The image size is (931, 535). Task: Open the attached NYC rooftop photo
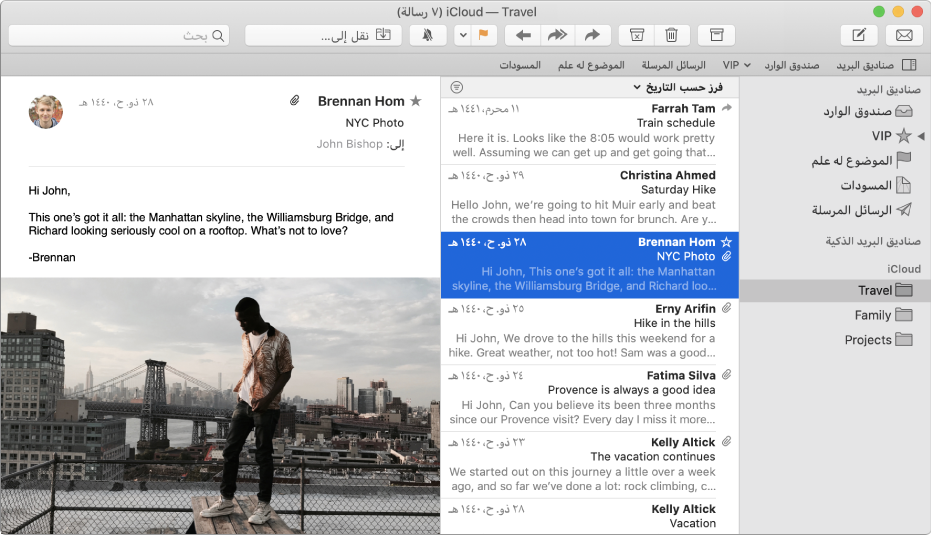(220, 406)
